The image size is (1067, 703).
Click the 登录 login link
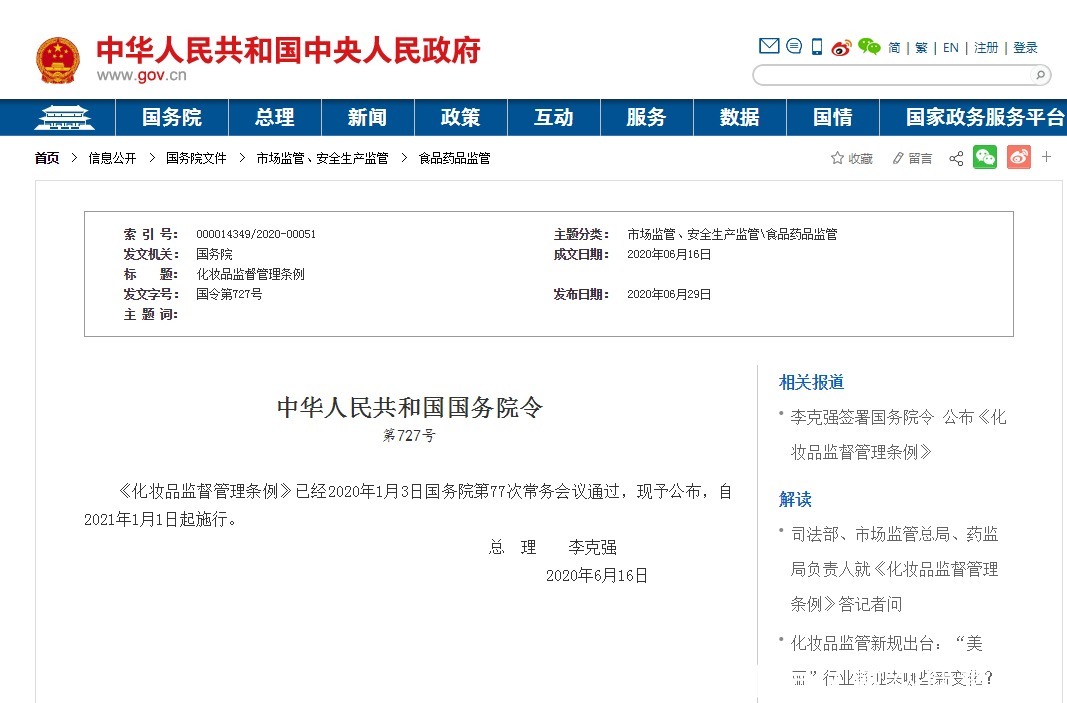1025,48
